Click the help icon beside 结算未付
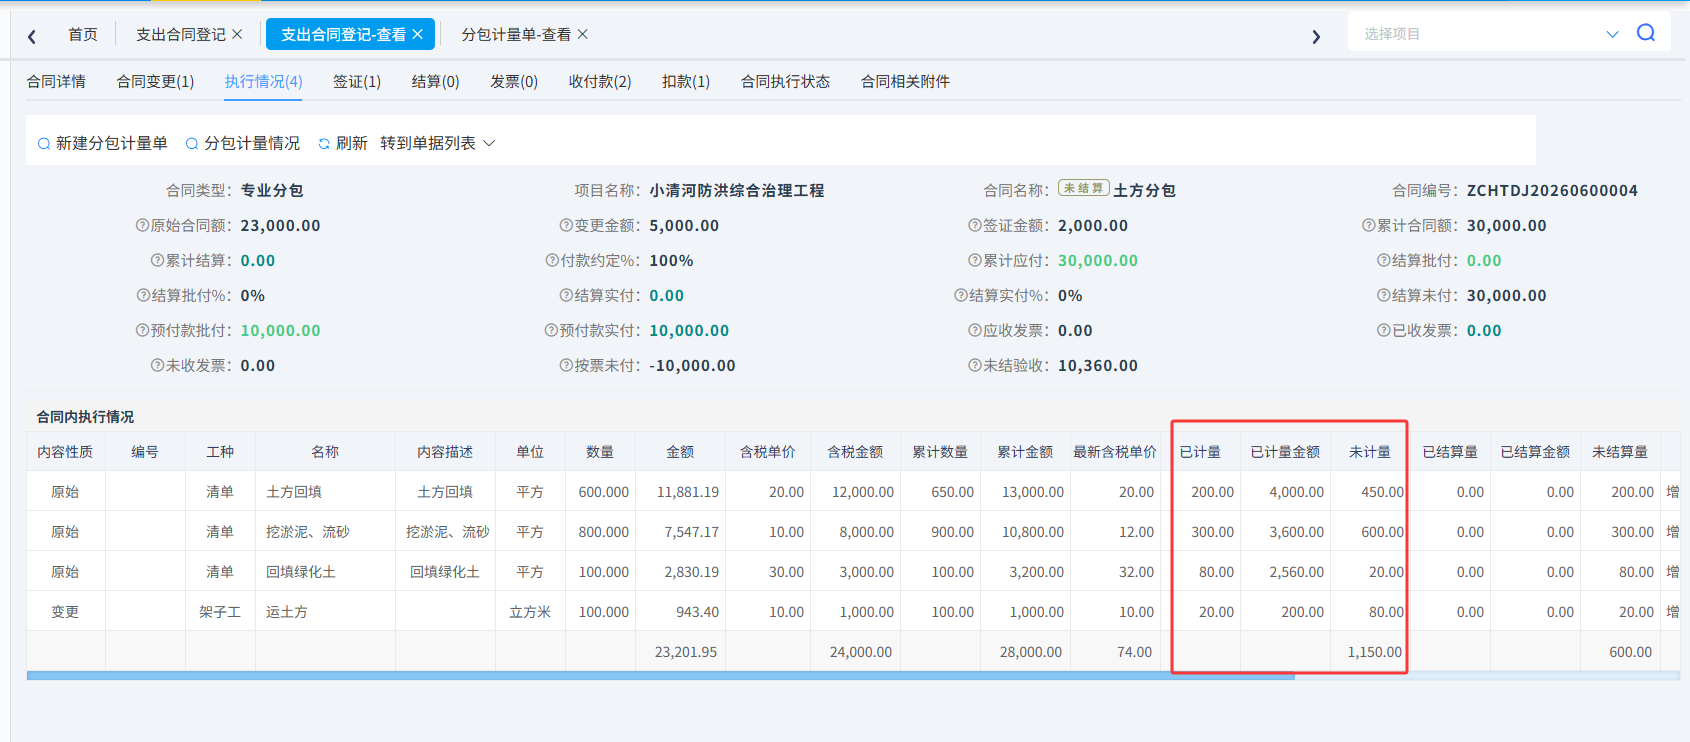Image resolution: width=1690 pixels, height=742 pixels. 1384,296
